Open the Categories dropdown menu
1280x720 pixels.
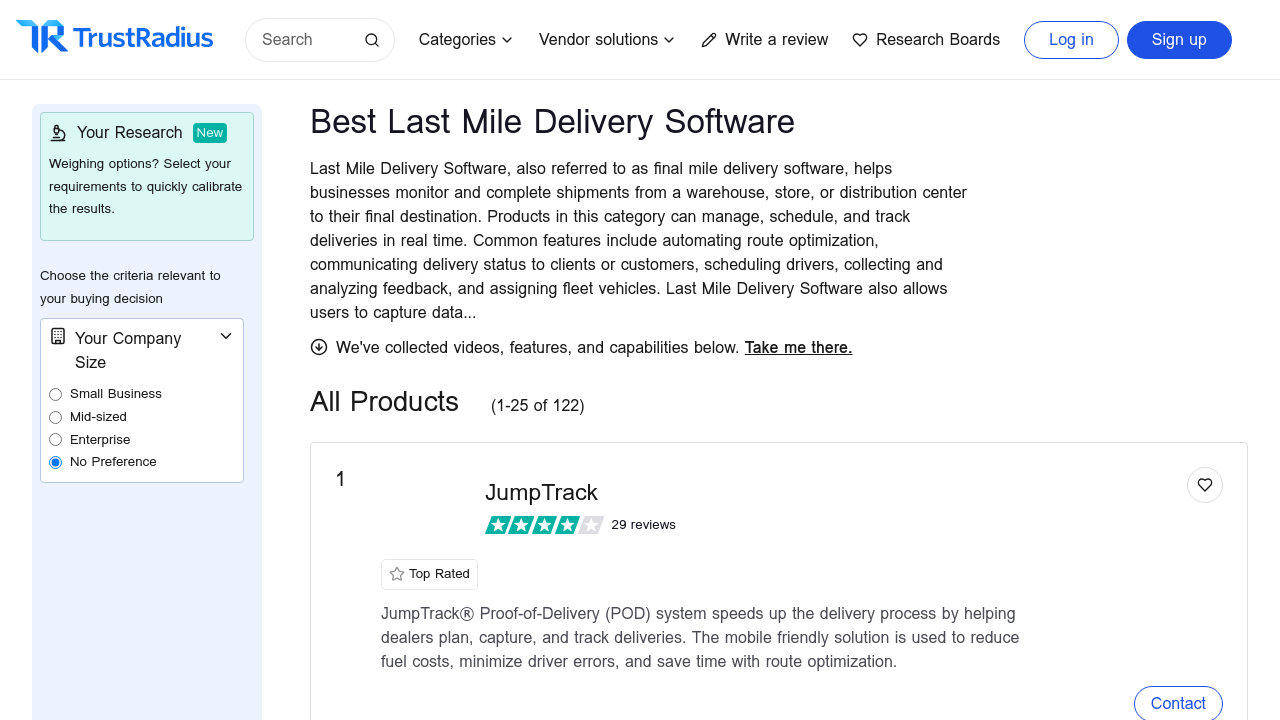point(465,40)
